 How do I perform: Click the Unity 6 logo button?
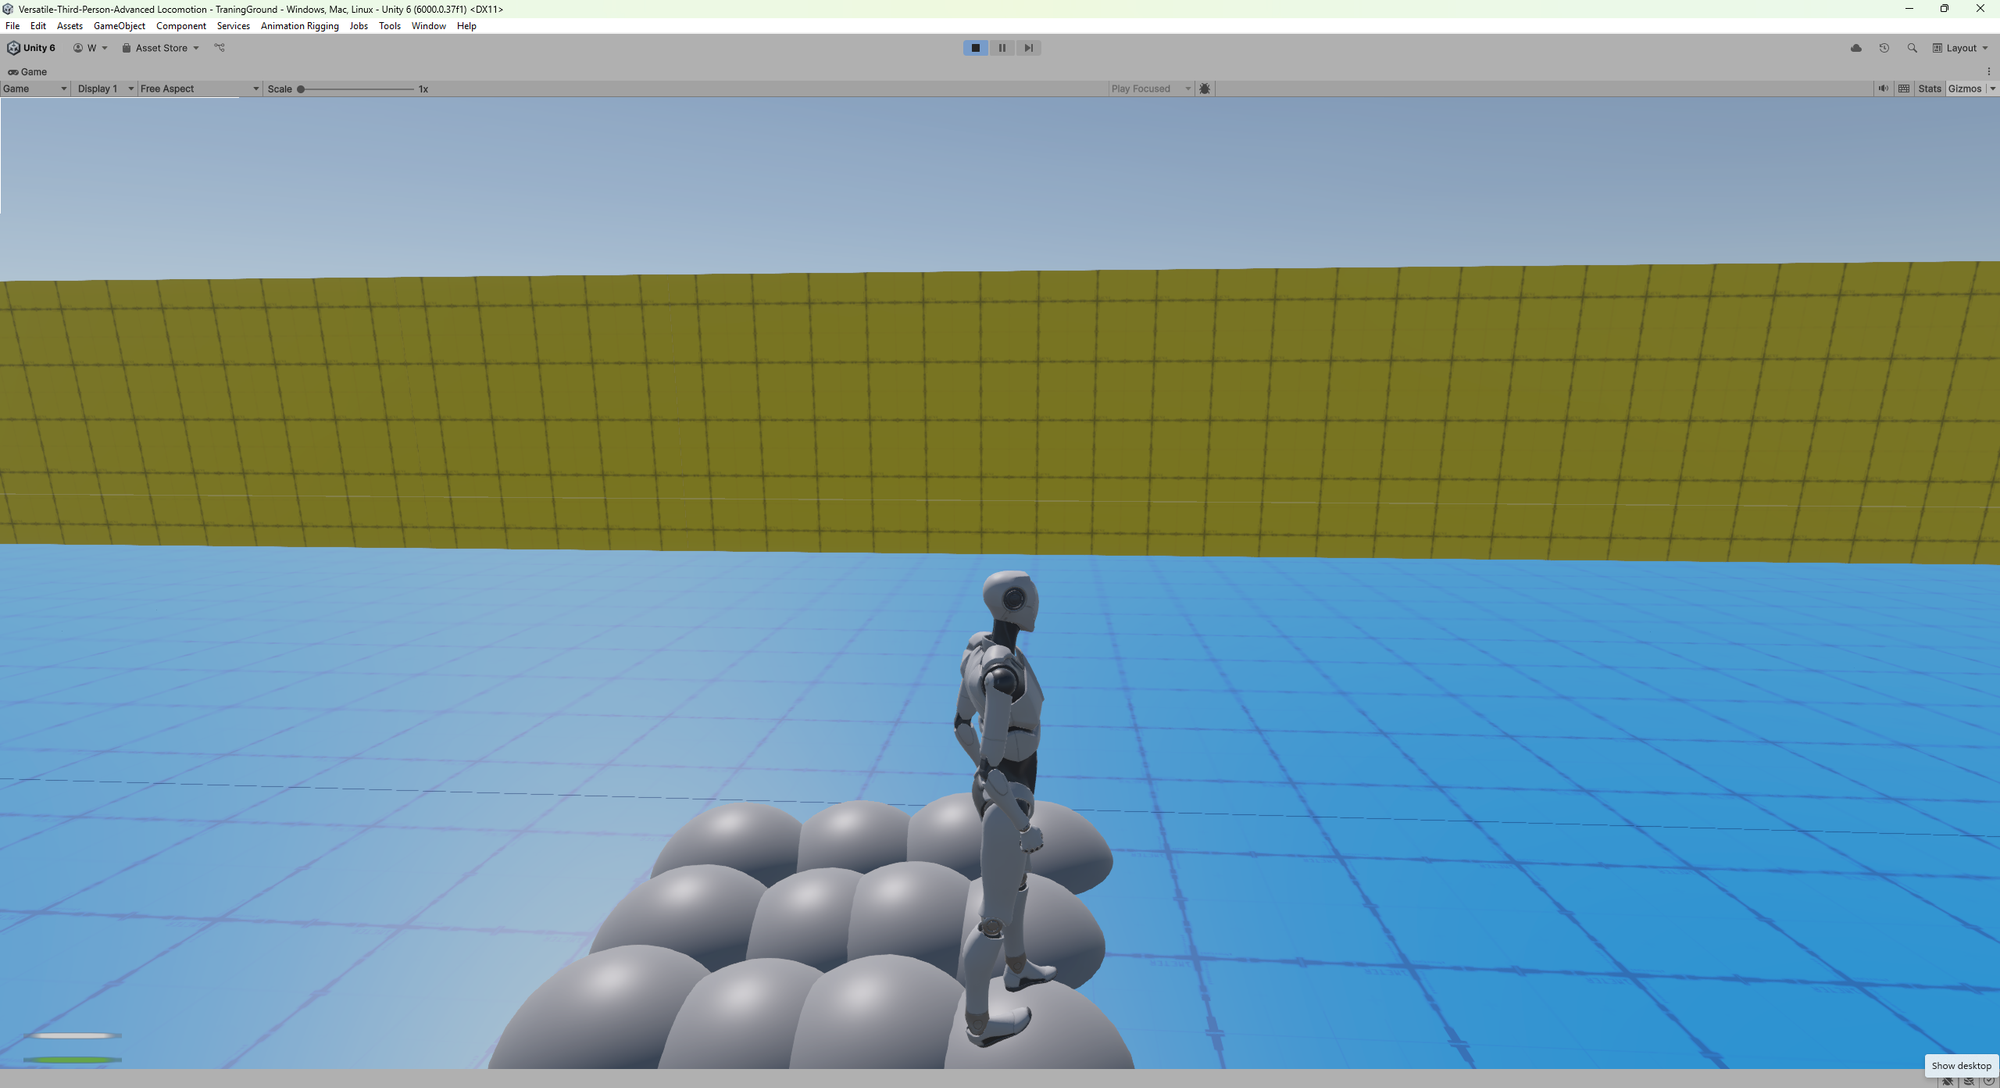[x=31, y=48]
